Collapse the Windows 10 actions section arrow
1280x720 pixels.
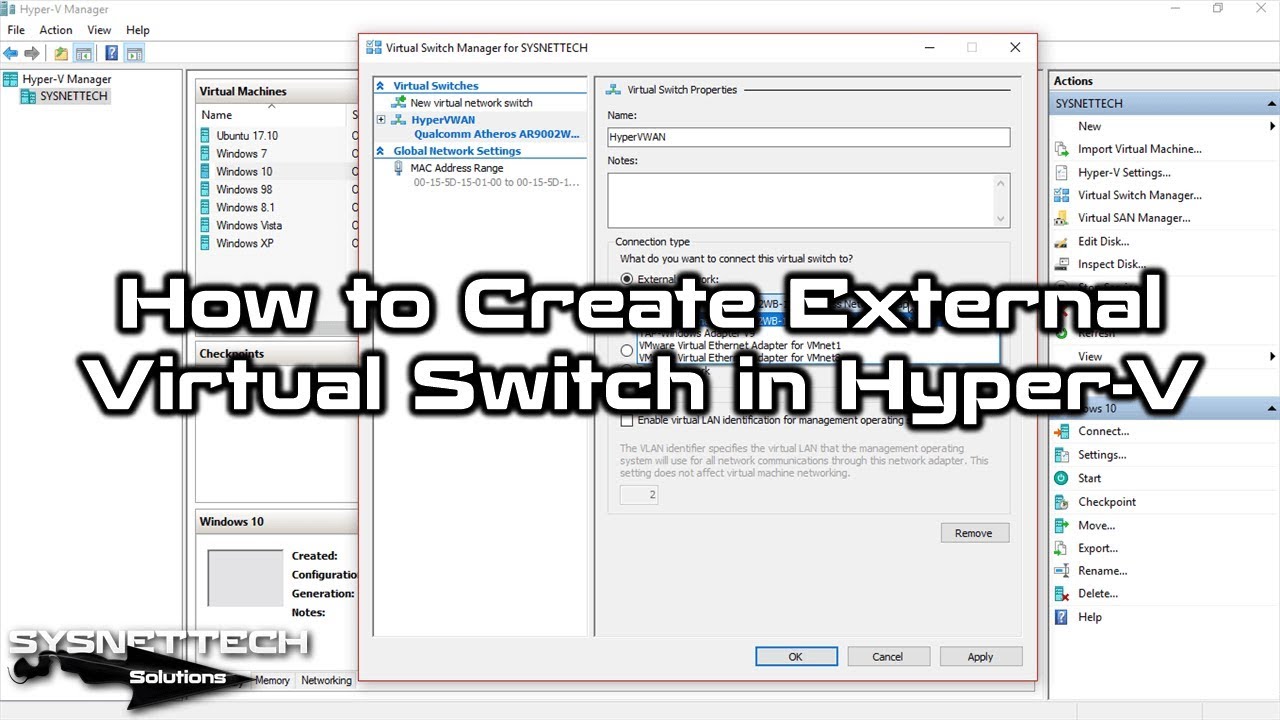click(x=1272, y=408)
